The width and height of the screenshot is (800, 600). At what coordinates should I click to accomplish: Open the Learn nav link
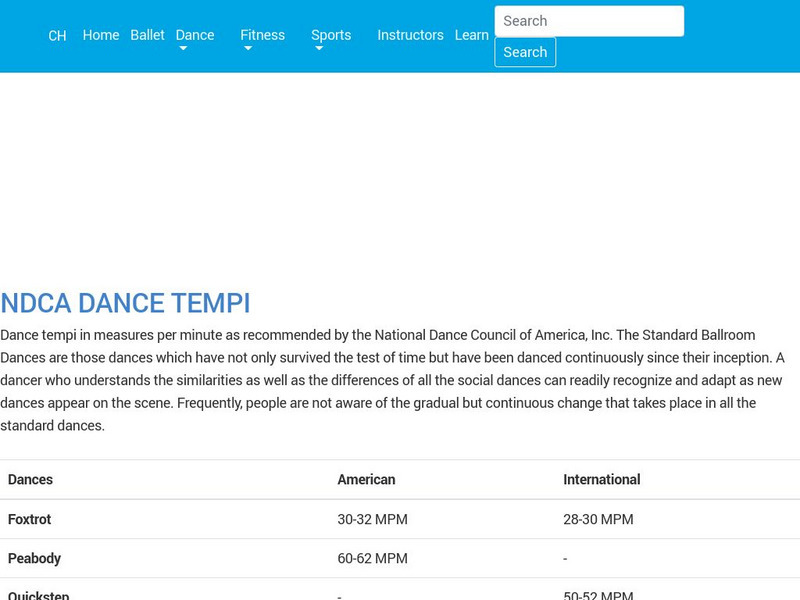[x=471, y=35]
